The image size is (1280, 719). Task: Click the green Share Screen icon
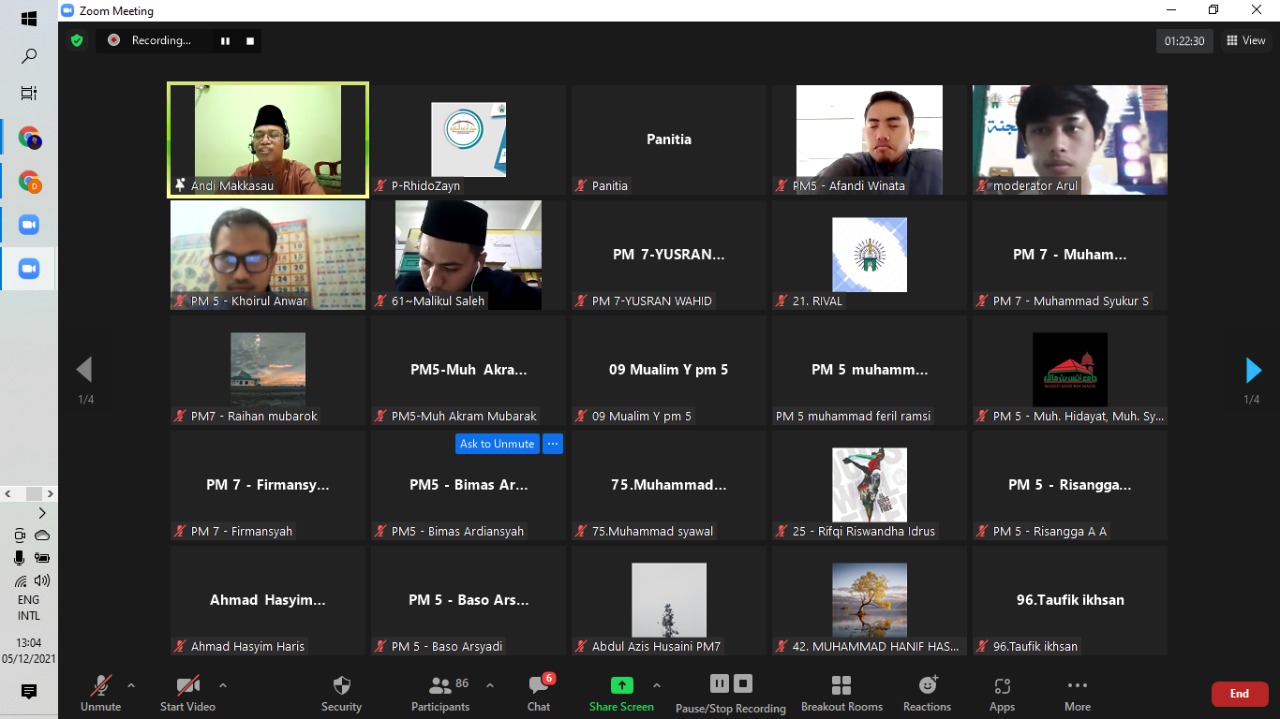pos(621,686)
